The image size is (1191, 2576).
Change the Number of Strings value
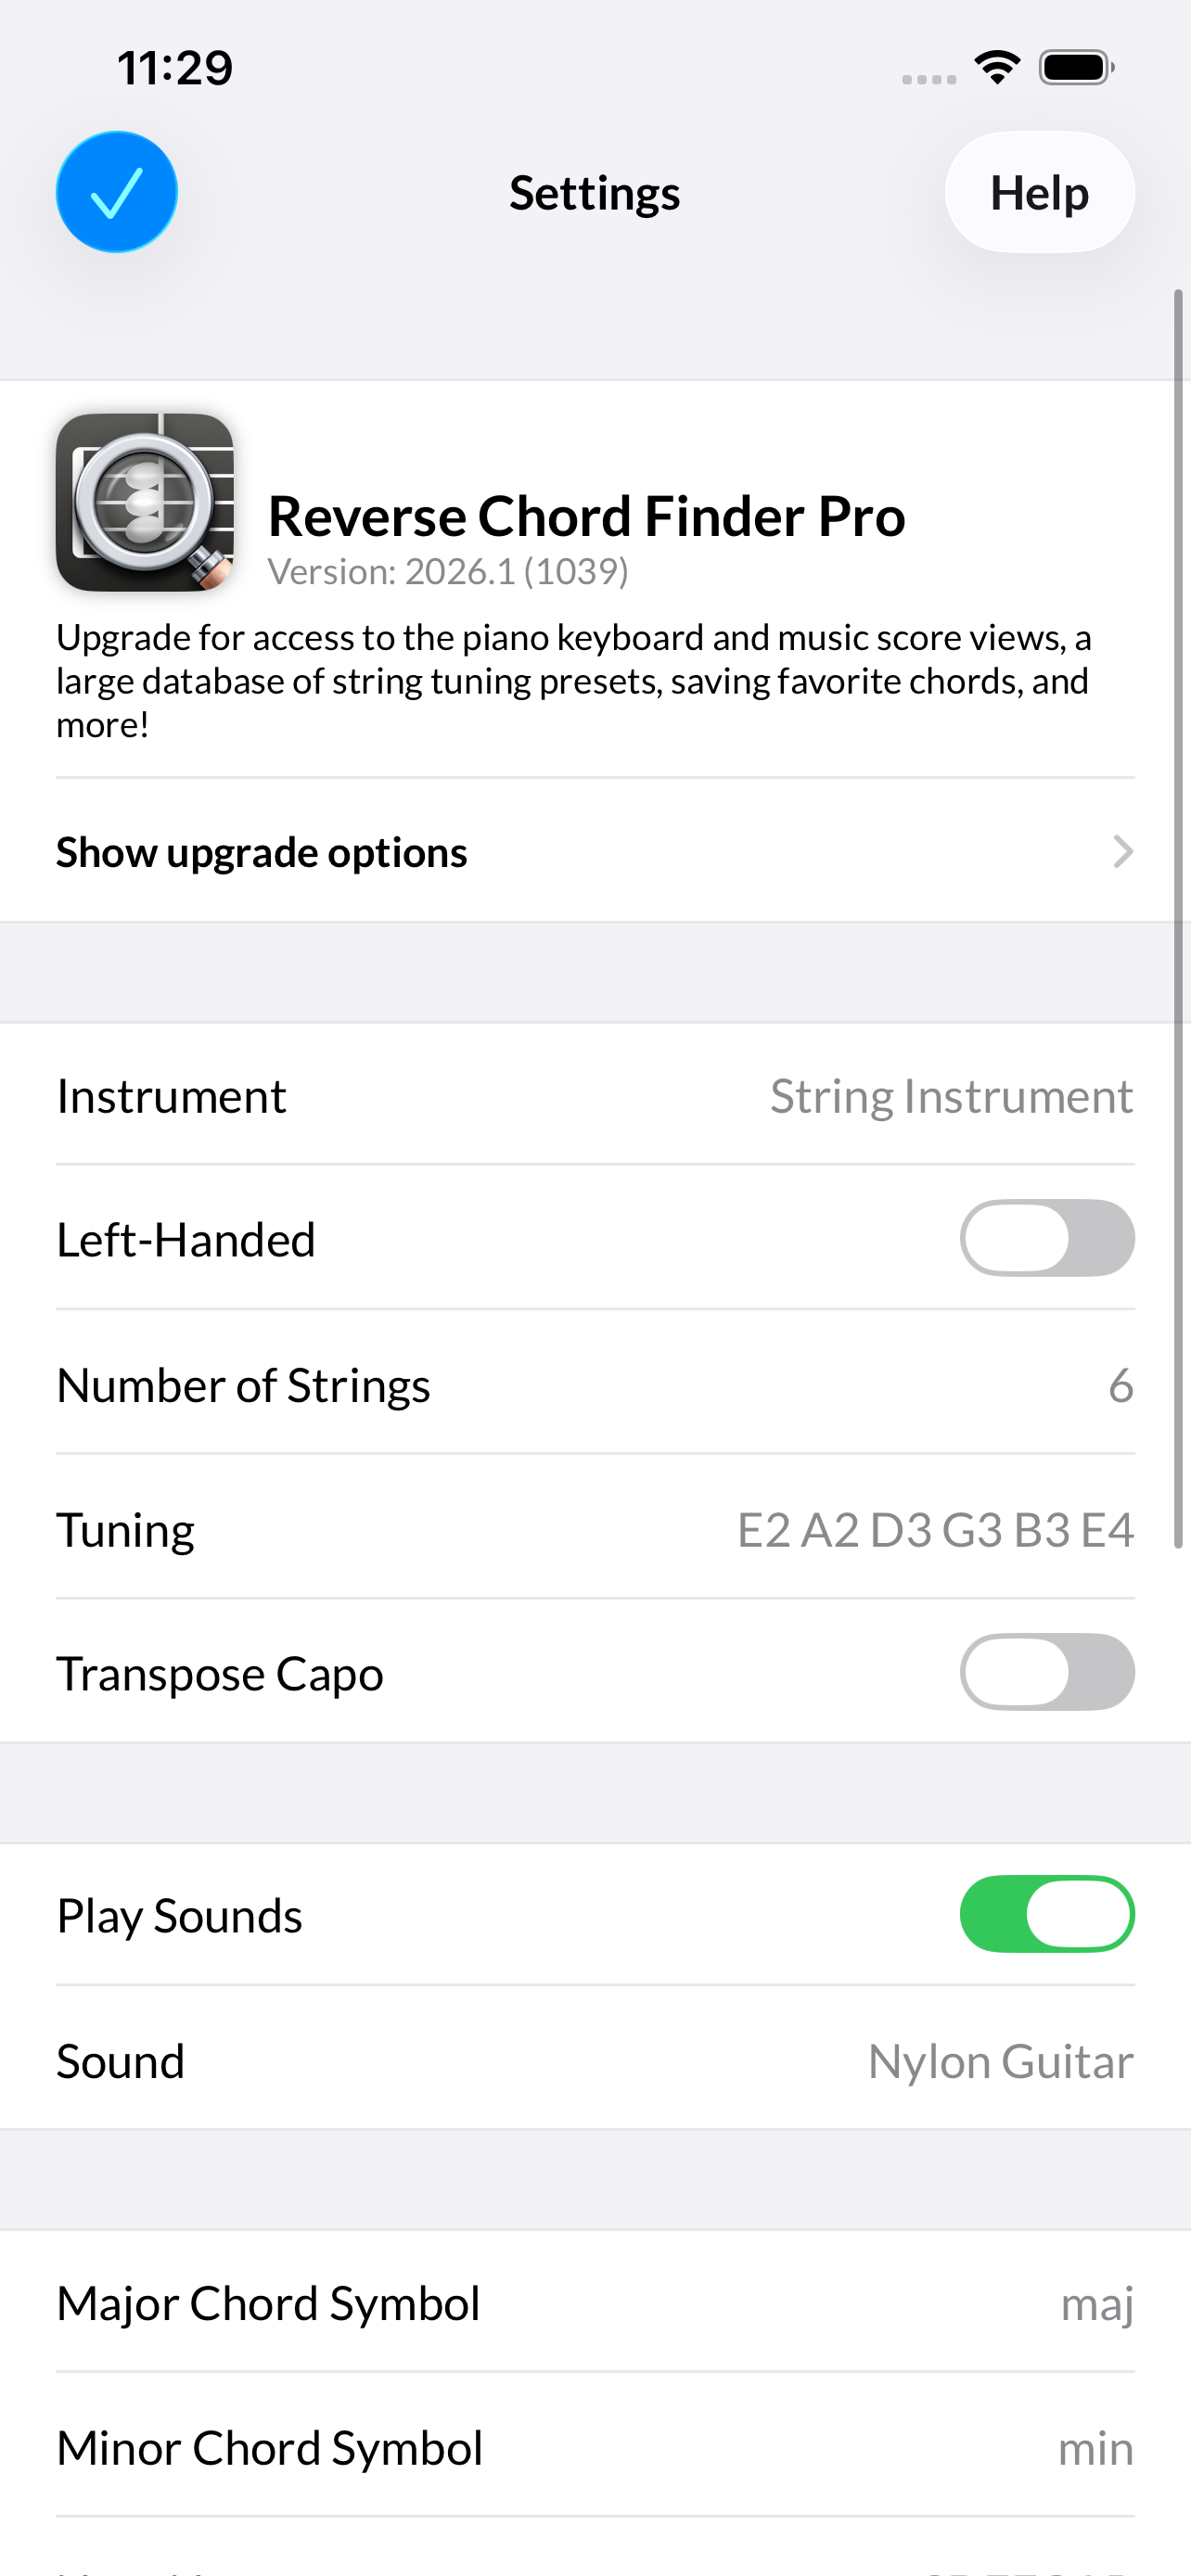point(595,1385)
